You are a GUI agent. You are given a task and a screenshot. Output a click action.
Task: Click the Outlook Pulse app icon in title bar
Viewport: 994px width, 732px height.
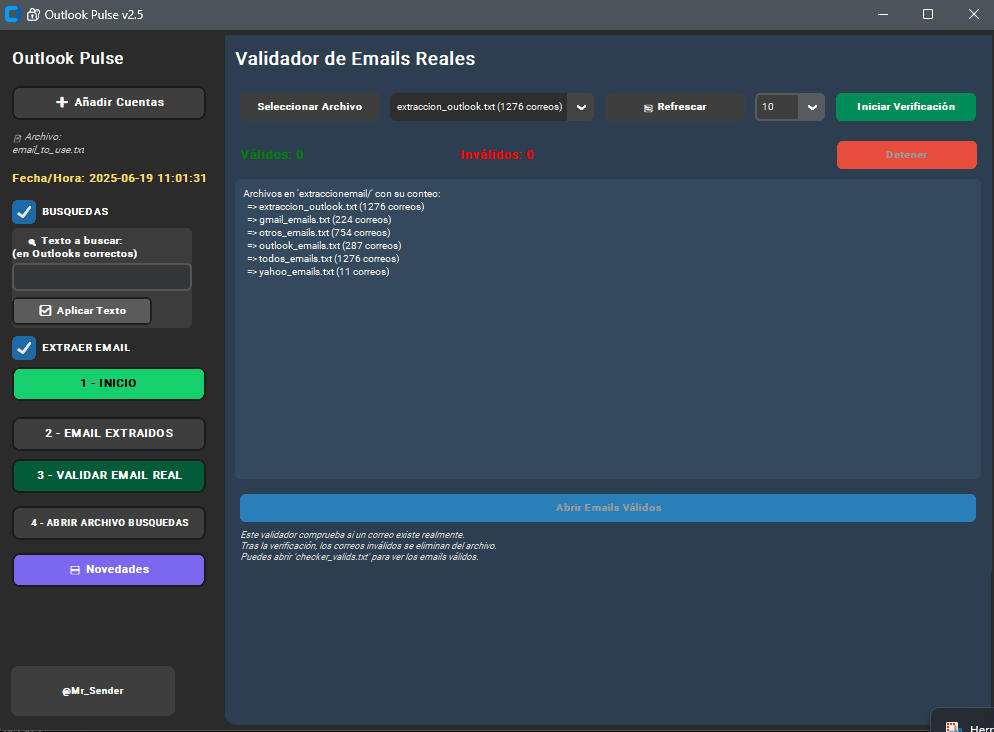tap(13, 14)
